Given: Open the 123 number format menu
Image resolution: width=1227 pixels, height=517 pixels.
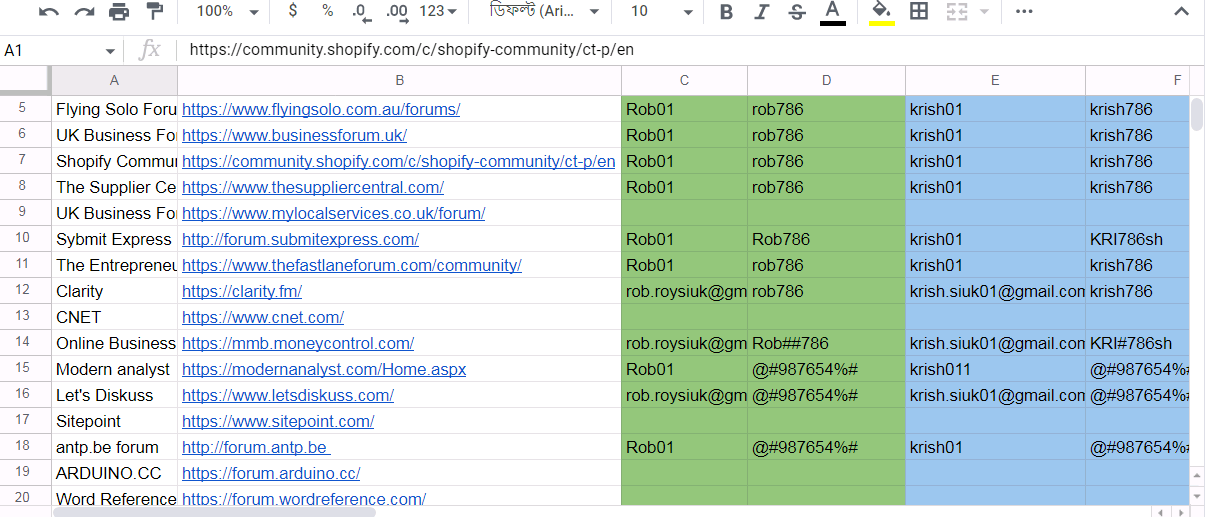Looking at the screenshot, I should (439, 12).
